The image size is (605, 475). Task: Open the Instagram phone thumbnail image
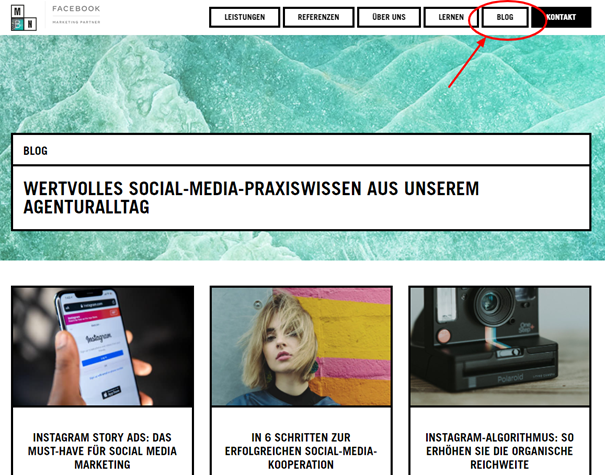pyautogui.click(x=103, y=347)
